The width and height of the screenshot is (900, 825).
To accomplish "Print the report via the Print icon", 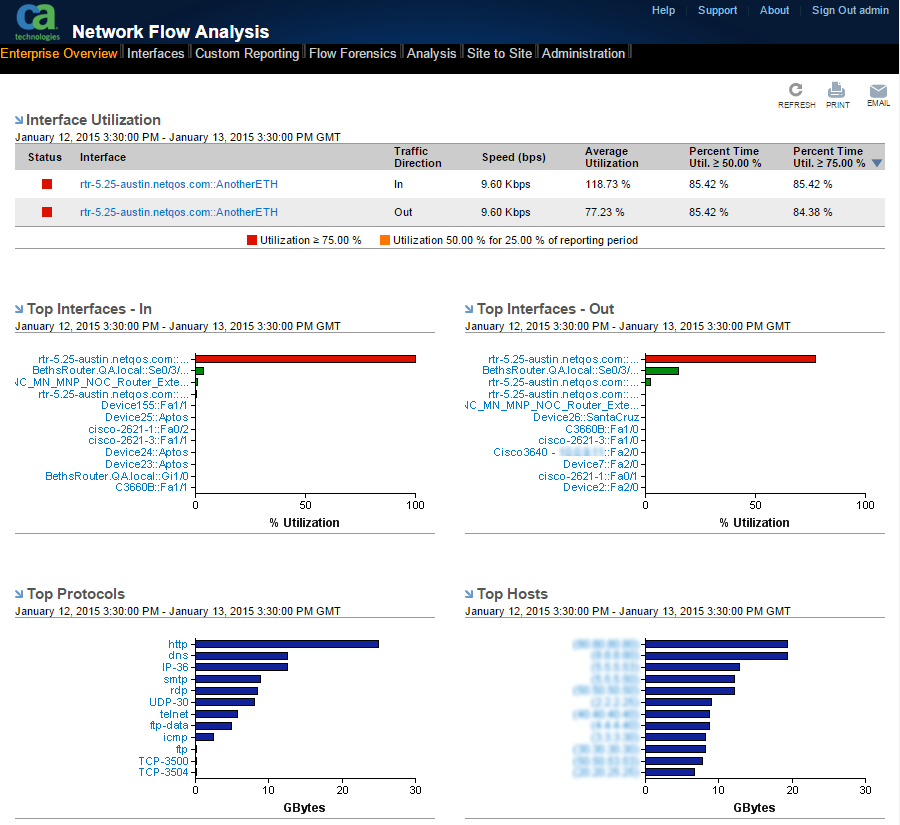I will point(837,89).
